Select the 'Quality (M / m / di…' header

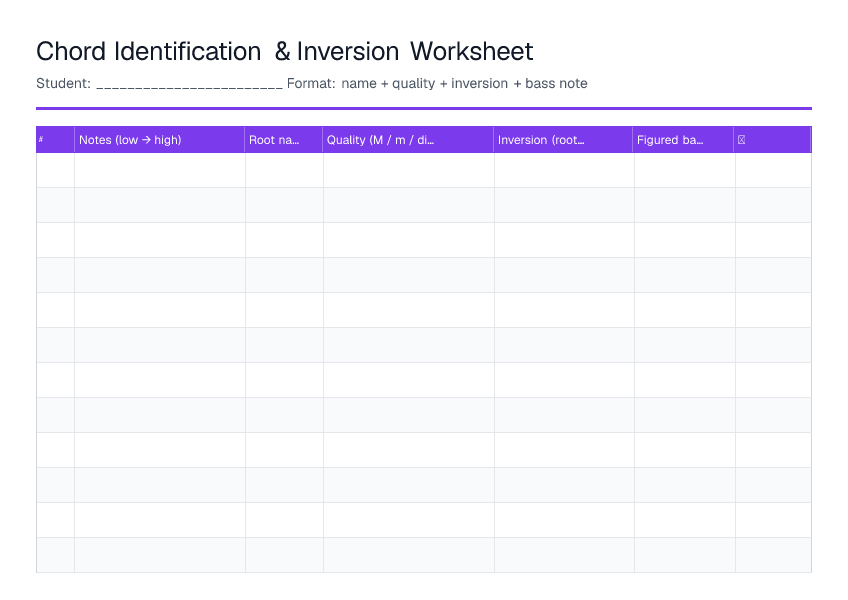pos(408,140)
